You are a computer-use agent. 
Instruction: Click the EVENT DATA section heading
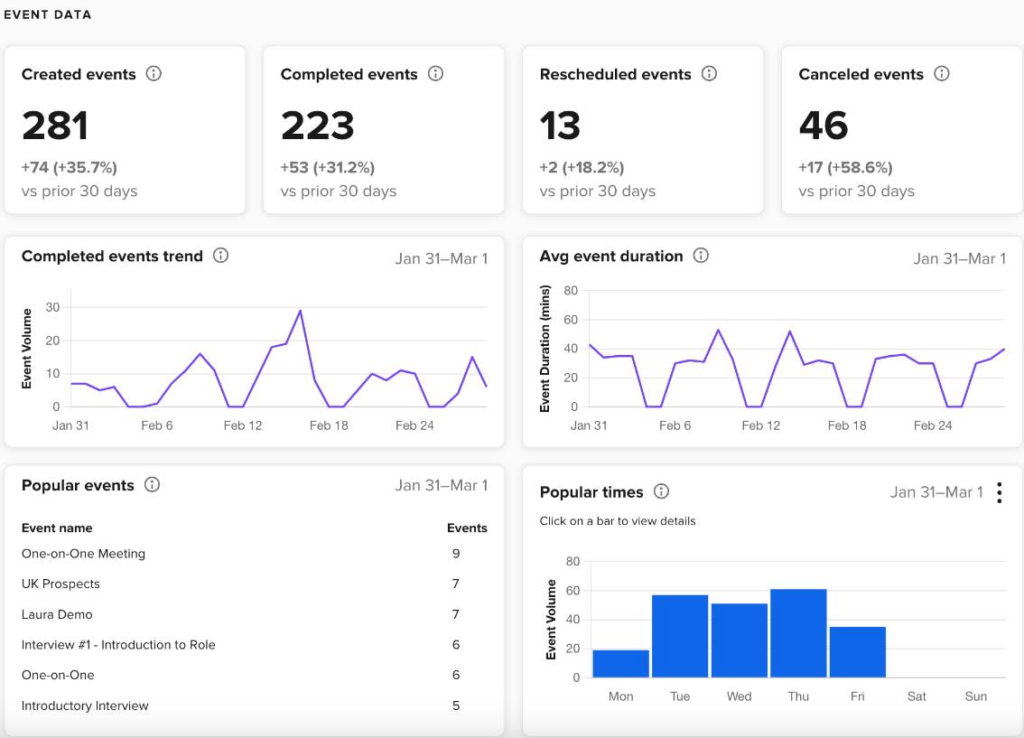48,14
